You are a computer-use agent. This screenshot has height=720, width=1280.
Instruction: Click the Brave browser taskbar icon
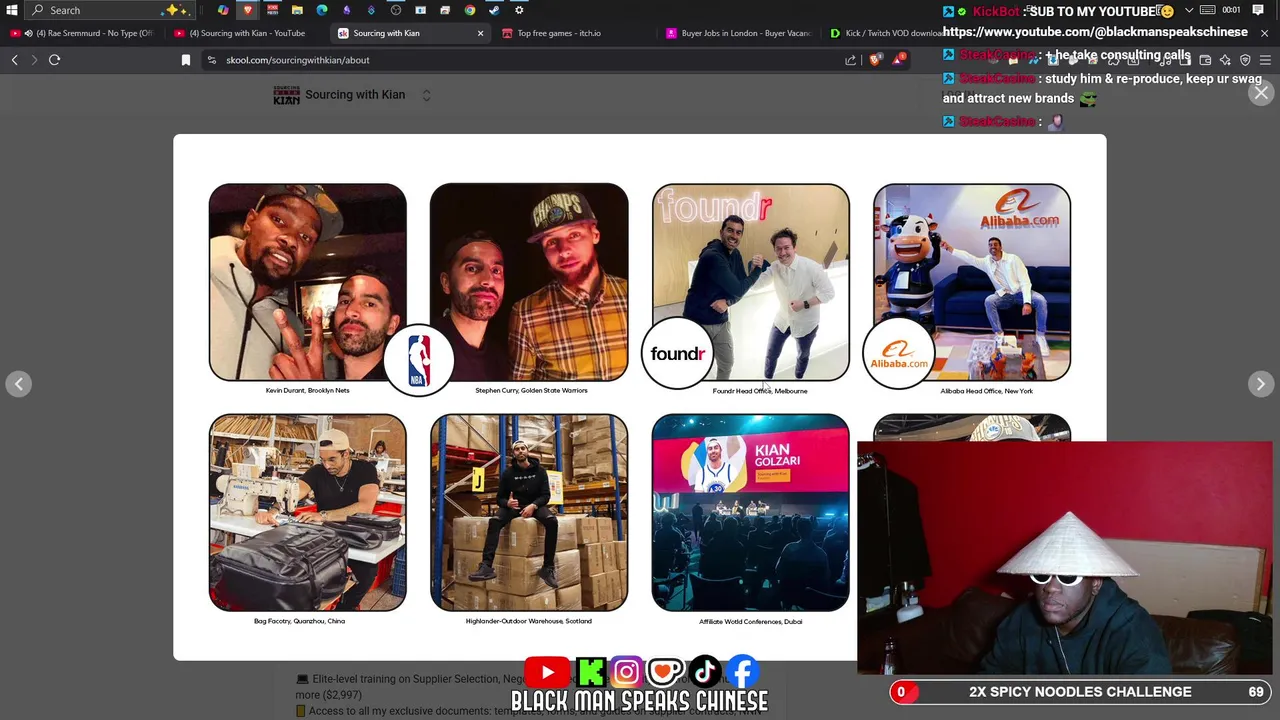[x=248, y=10]
